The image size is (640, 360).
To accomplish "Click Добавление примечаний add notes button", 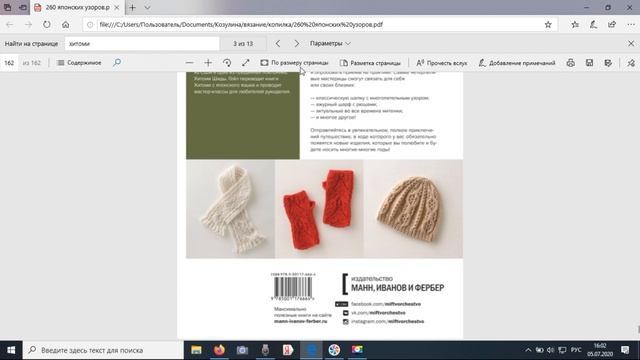I will pos(517,63).
